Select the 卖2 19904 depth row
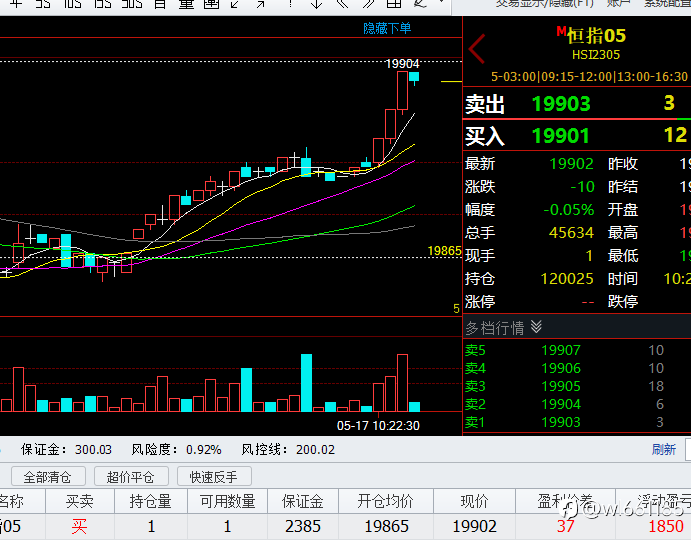Viewport: 691px width, 543px height. pos(577,404)
